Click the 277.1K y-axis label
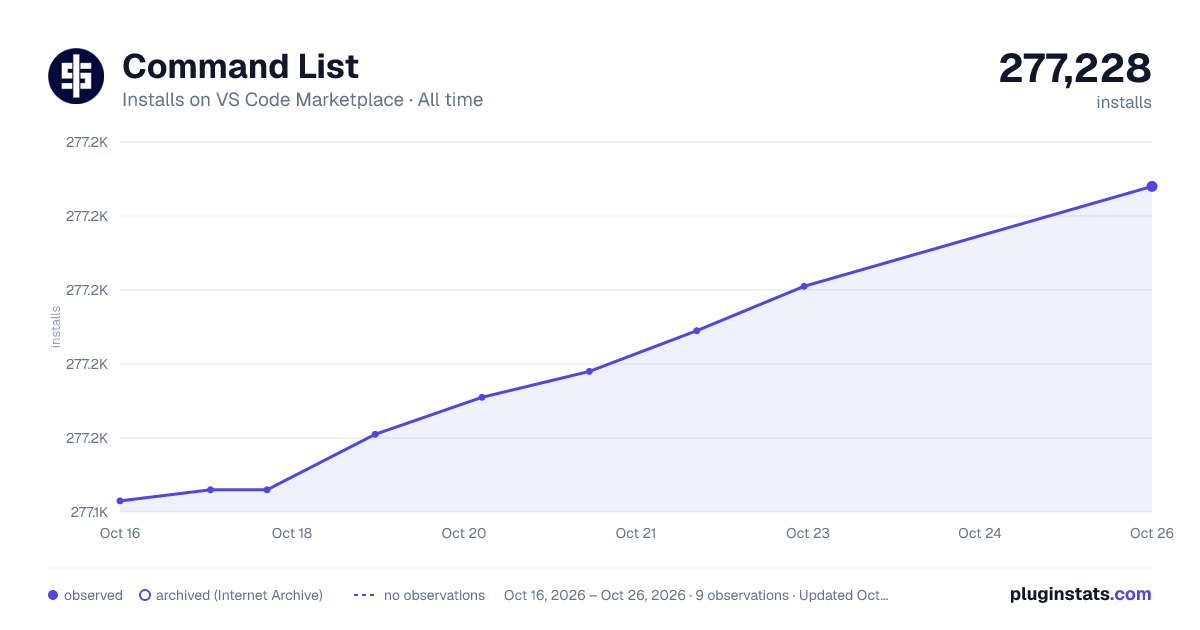Viewport: 1200px width, 630px height. click(89, 512)
